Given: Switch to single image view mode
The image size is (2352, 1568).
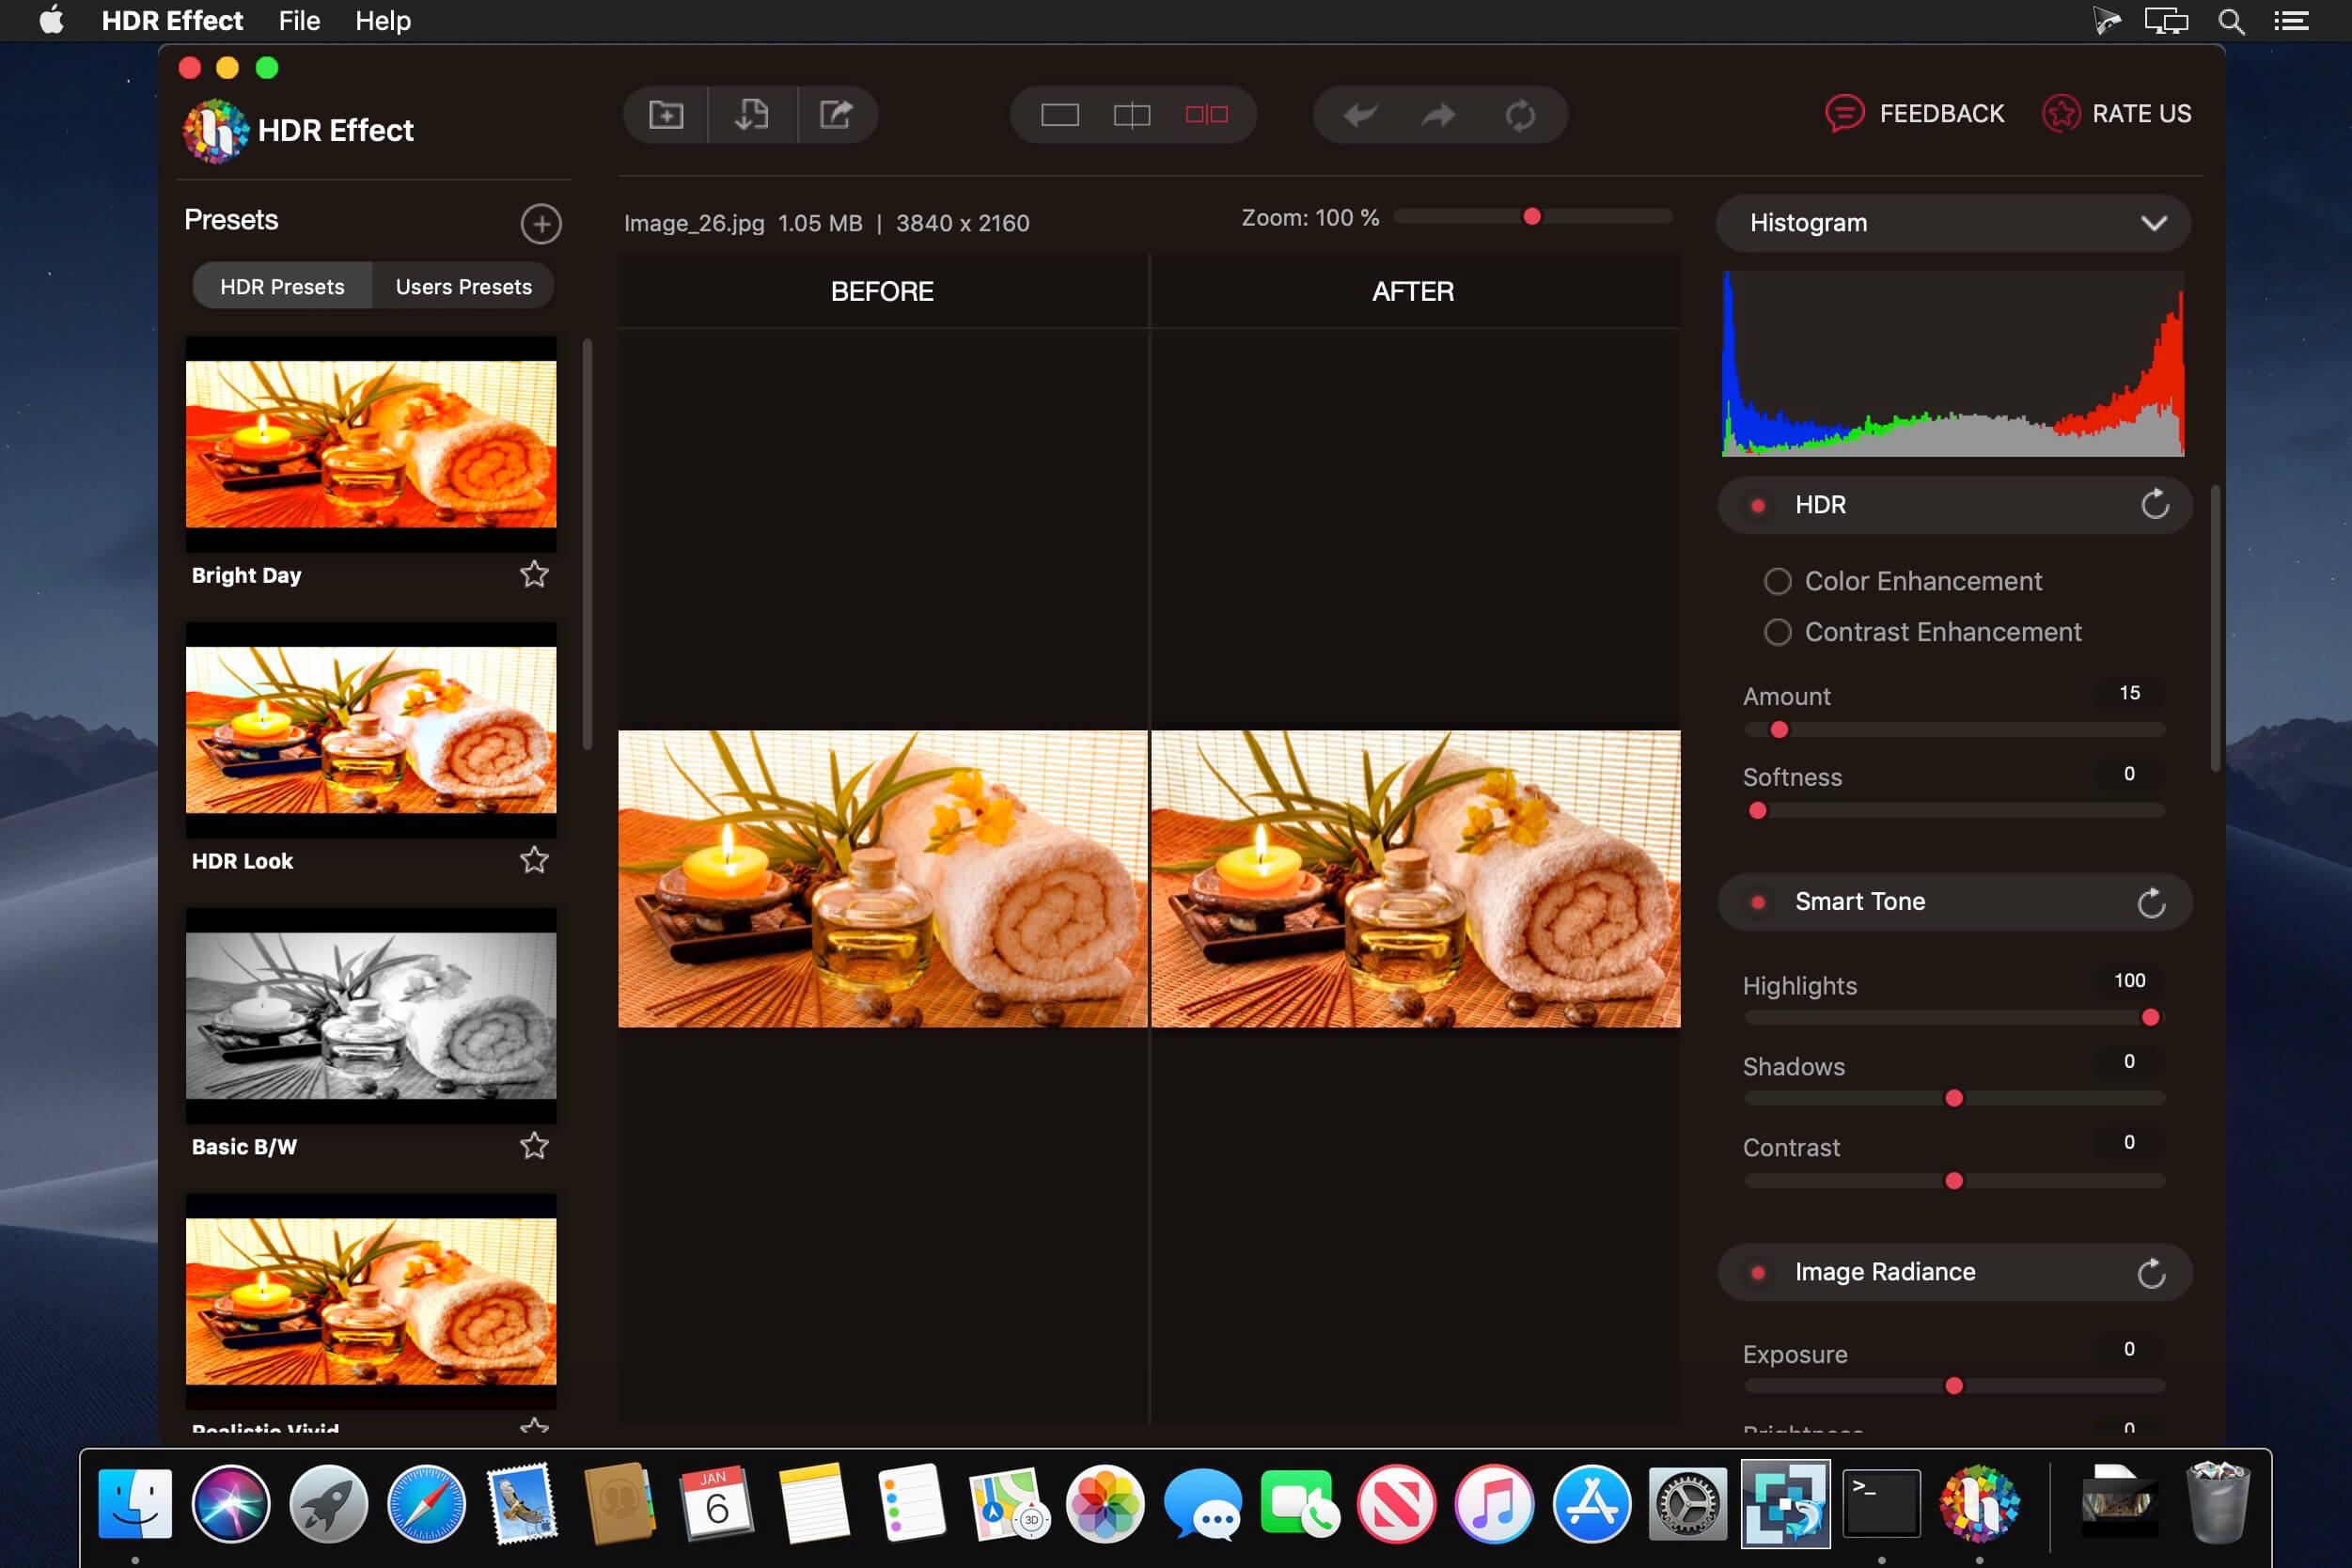Looking at the screenshot, I should click(x=1060, y=115).
